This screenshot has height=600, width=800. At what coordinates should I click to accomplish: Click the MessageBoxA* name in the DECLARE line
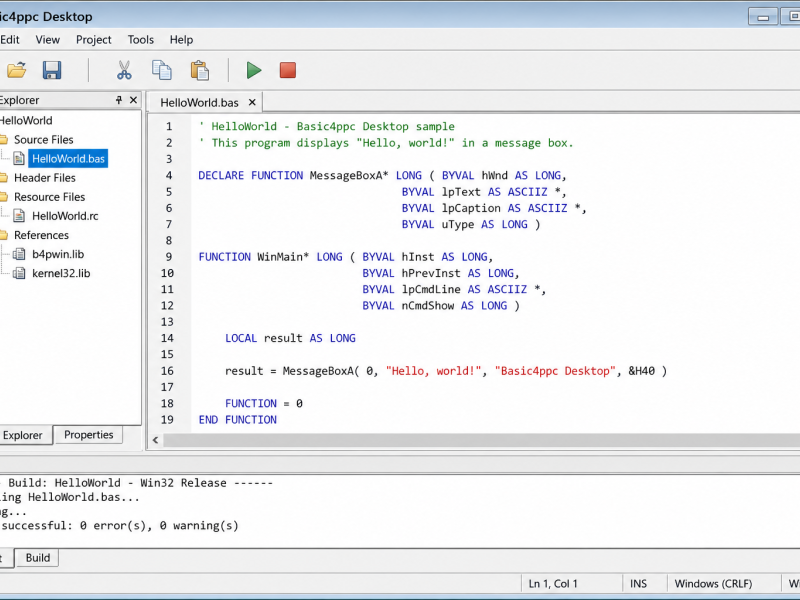(x=348, y=176)
